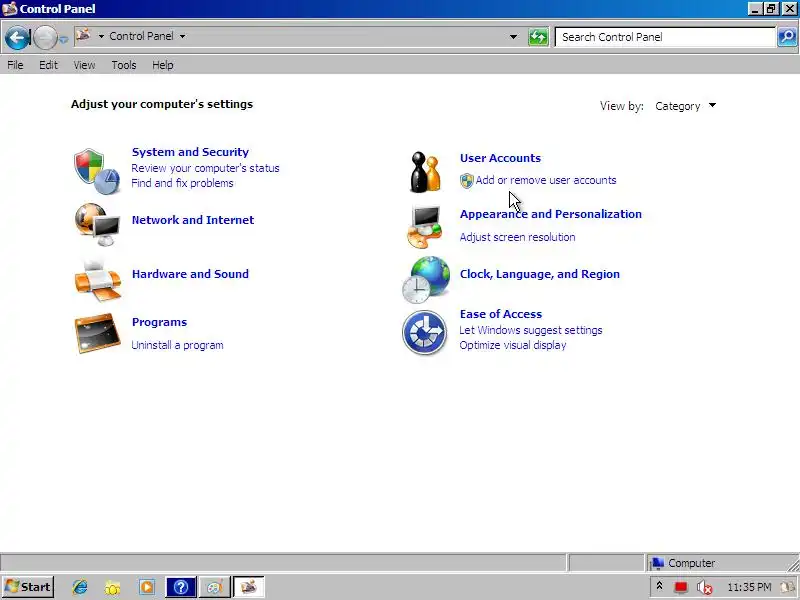Open the View menu
This screenshot has height=600, width=800.
point(84,65)
